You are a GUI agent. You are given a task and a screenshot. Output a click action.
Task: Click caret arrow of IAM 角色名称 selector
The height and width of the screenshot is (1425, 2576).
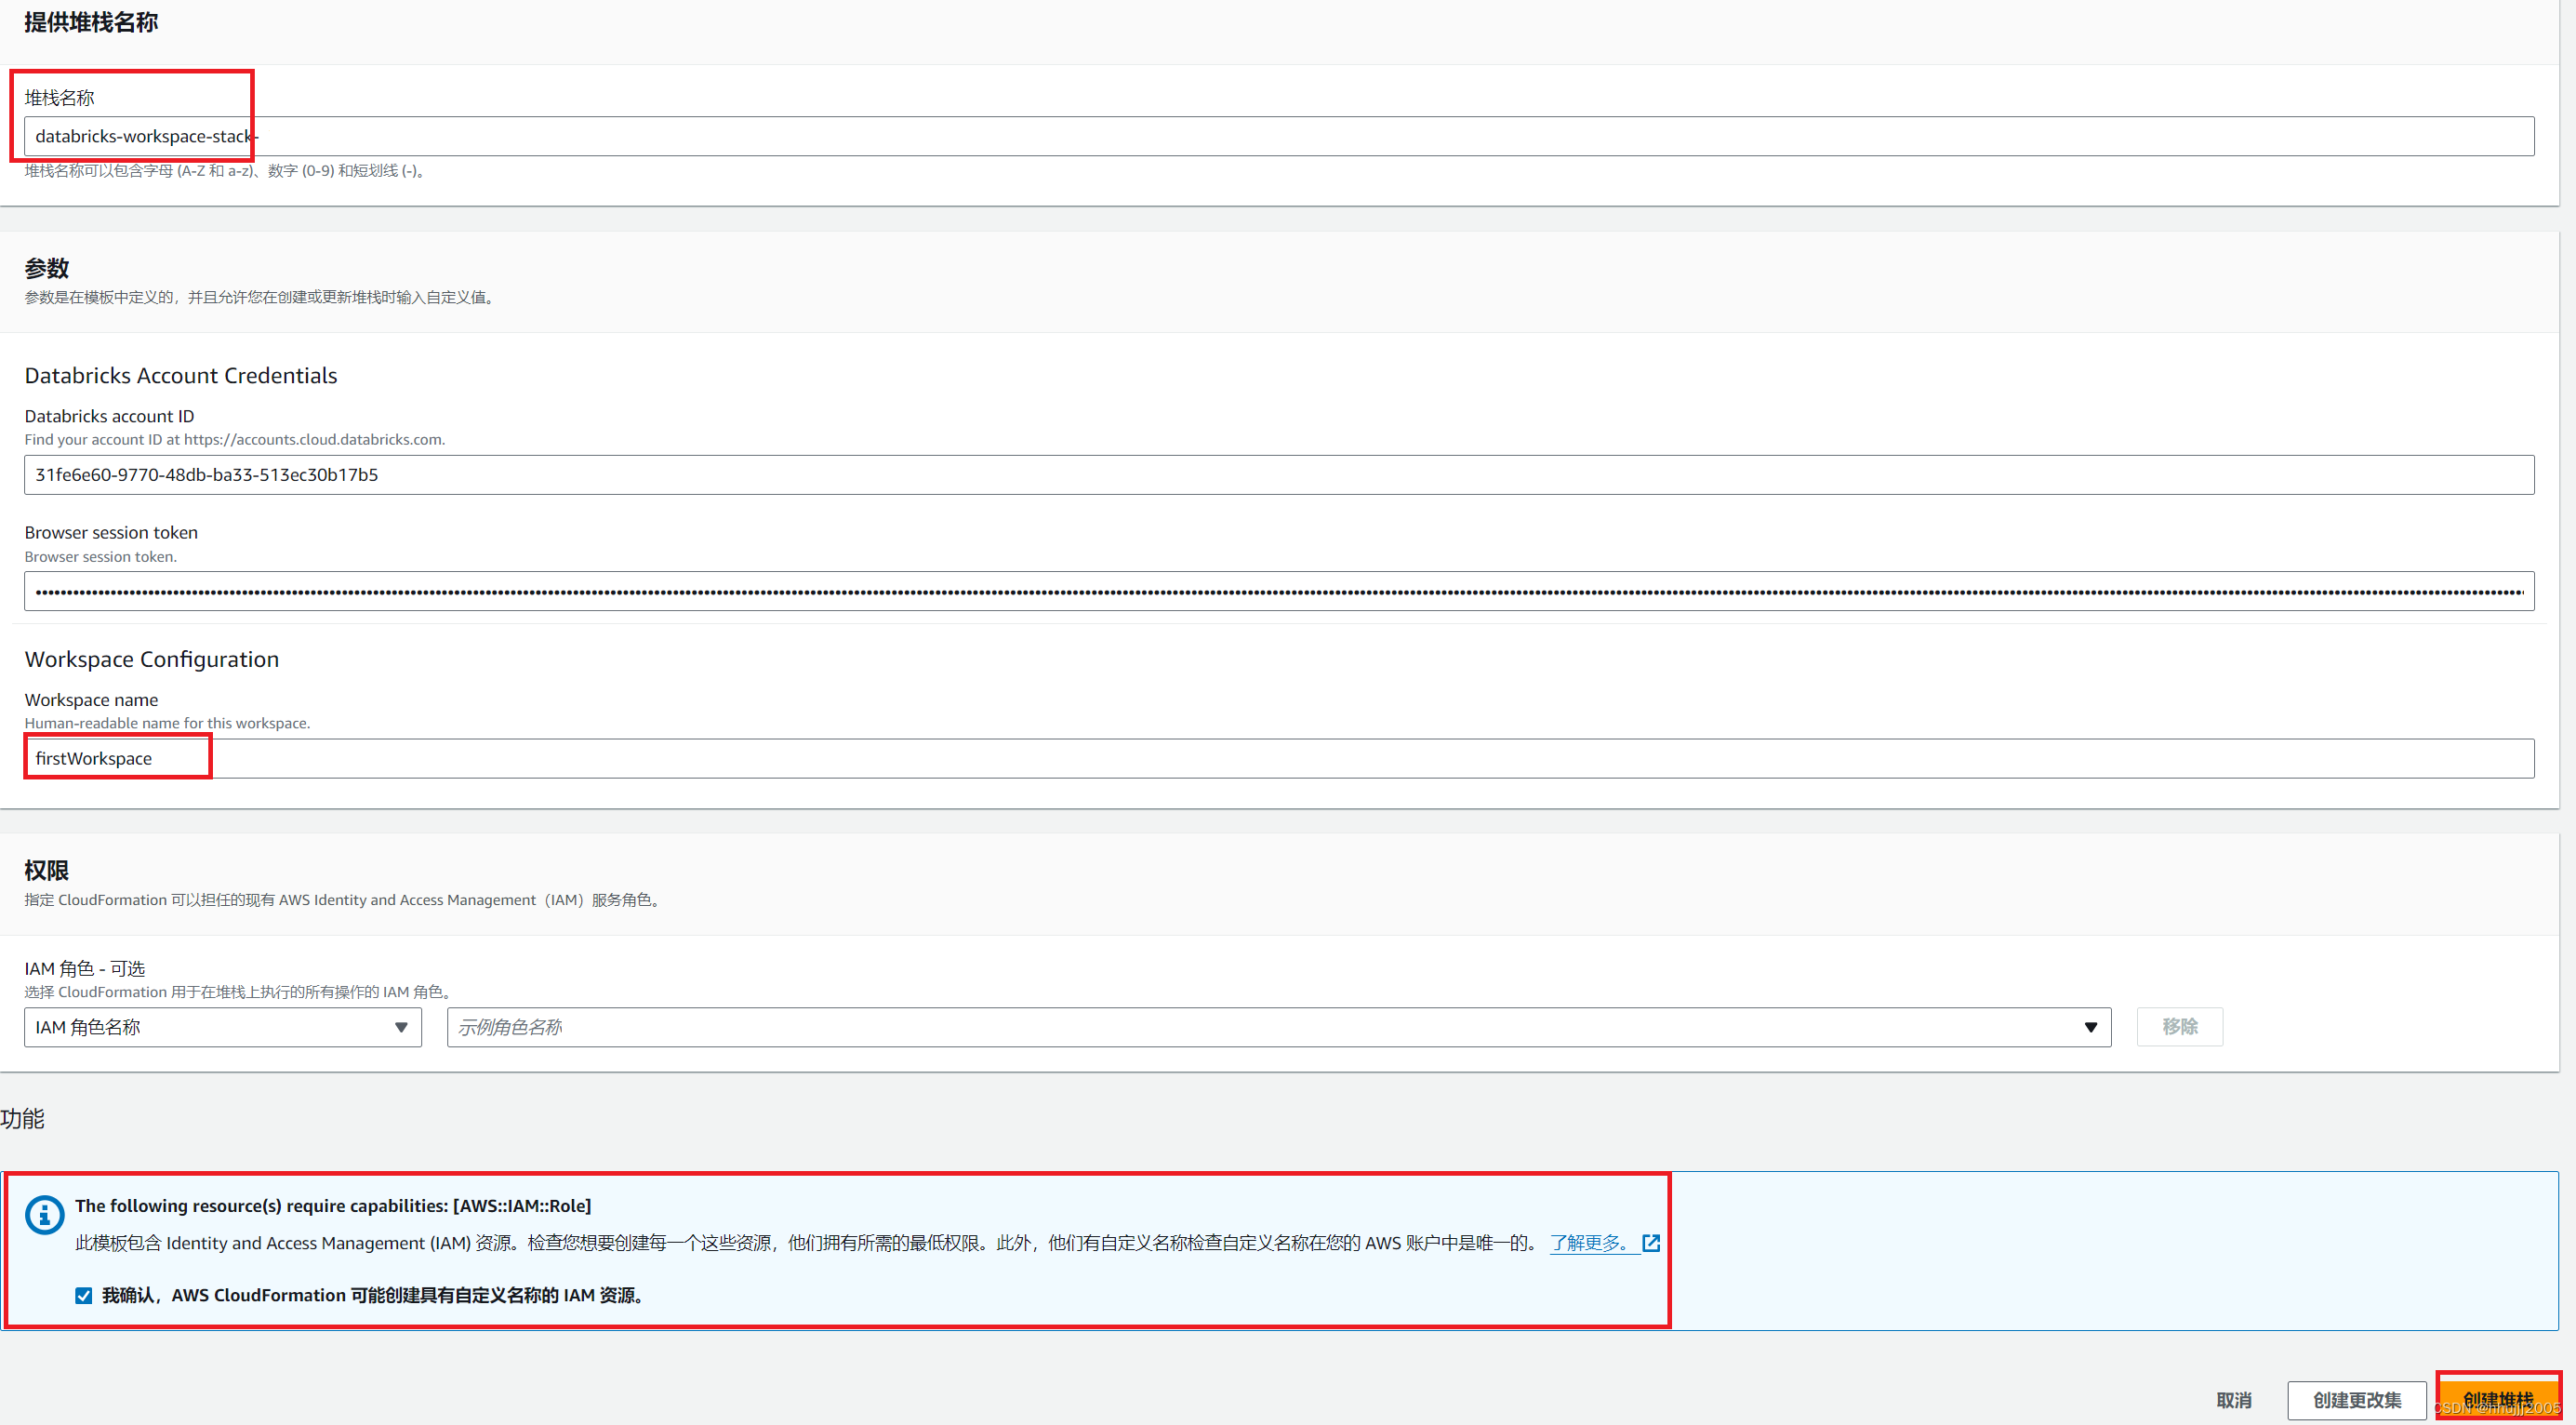tap(401, 1027)
